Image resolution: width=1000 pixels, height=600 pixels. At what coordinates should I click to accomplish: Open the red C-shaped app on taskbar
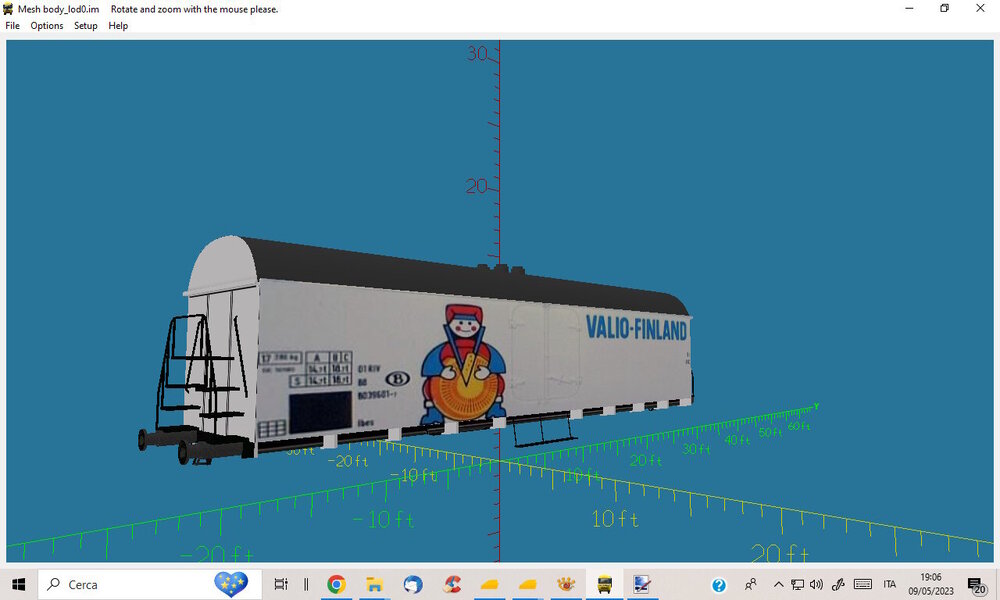click(452, 584)
